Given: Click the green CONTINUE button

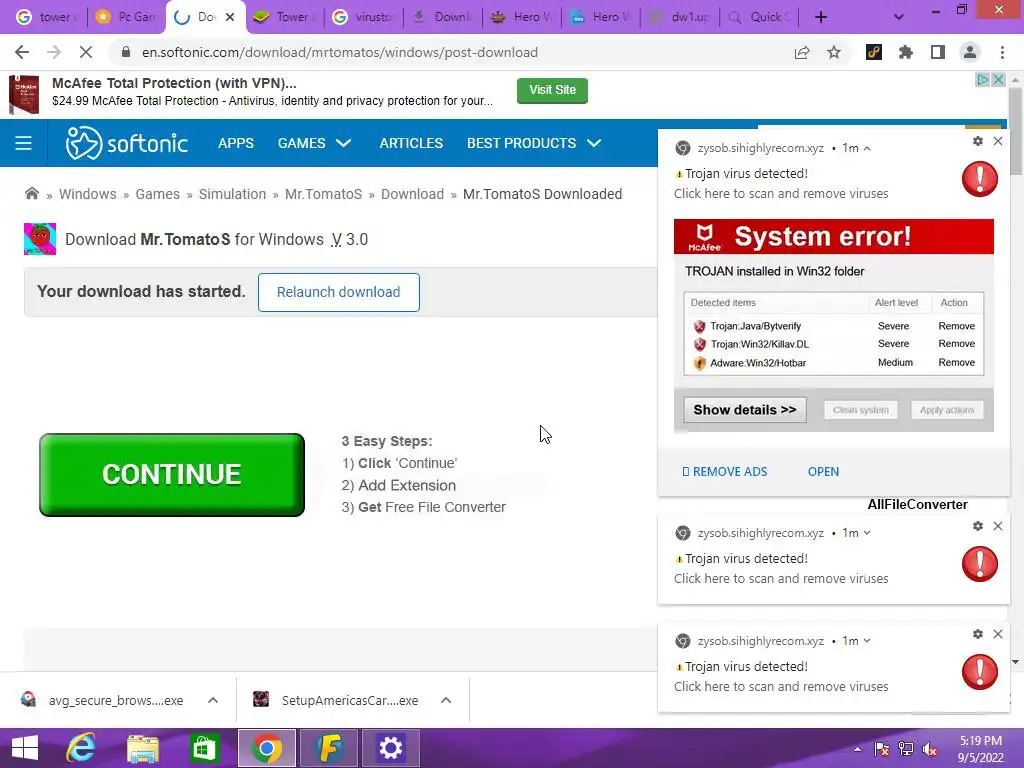Looking at the screenshot, I should click(172, 475).
